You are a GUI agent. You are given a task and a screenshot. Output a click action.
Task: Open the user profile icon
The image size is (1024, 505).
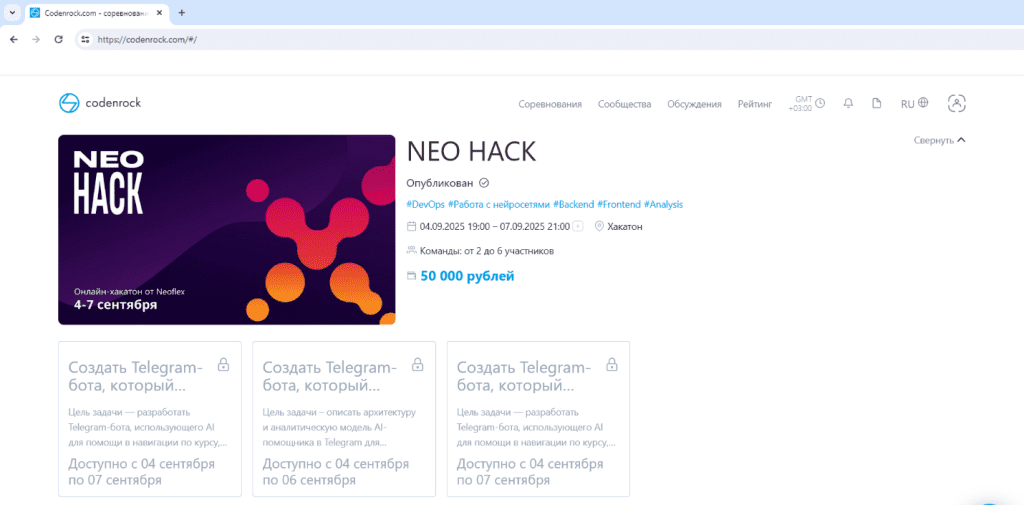coord(957,103)
